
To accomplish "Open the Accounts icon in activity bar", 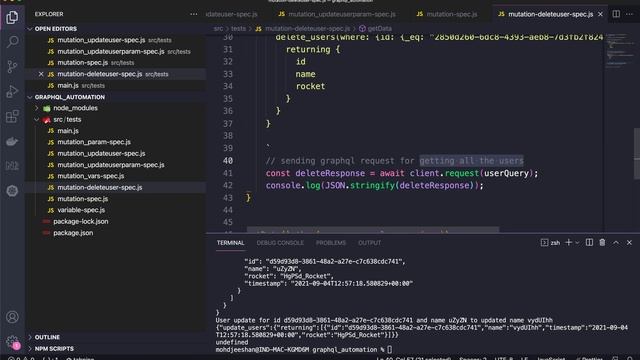I will [12, 317].
